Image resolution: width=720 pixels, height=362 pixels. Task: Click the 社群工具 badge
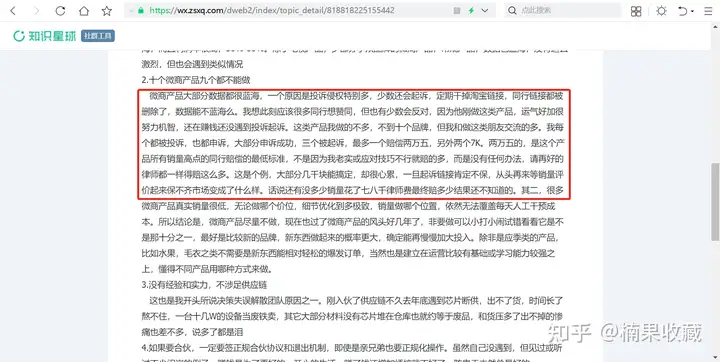coord(98,36)
